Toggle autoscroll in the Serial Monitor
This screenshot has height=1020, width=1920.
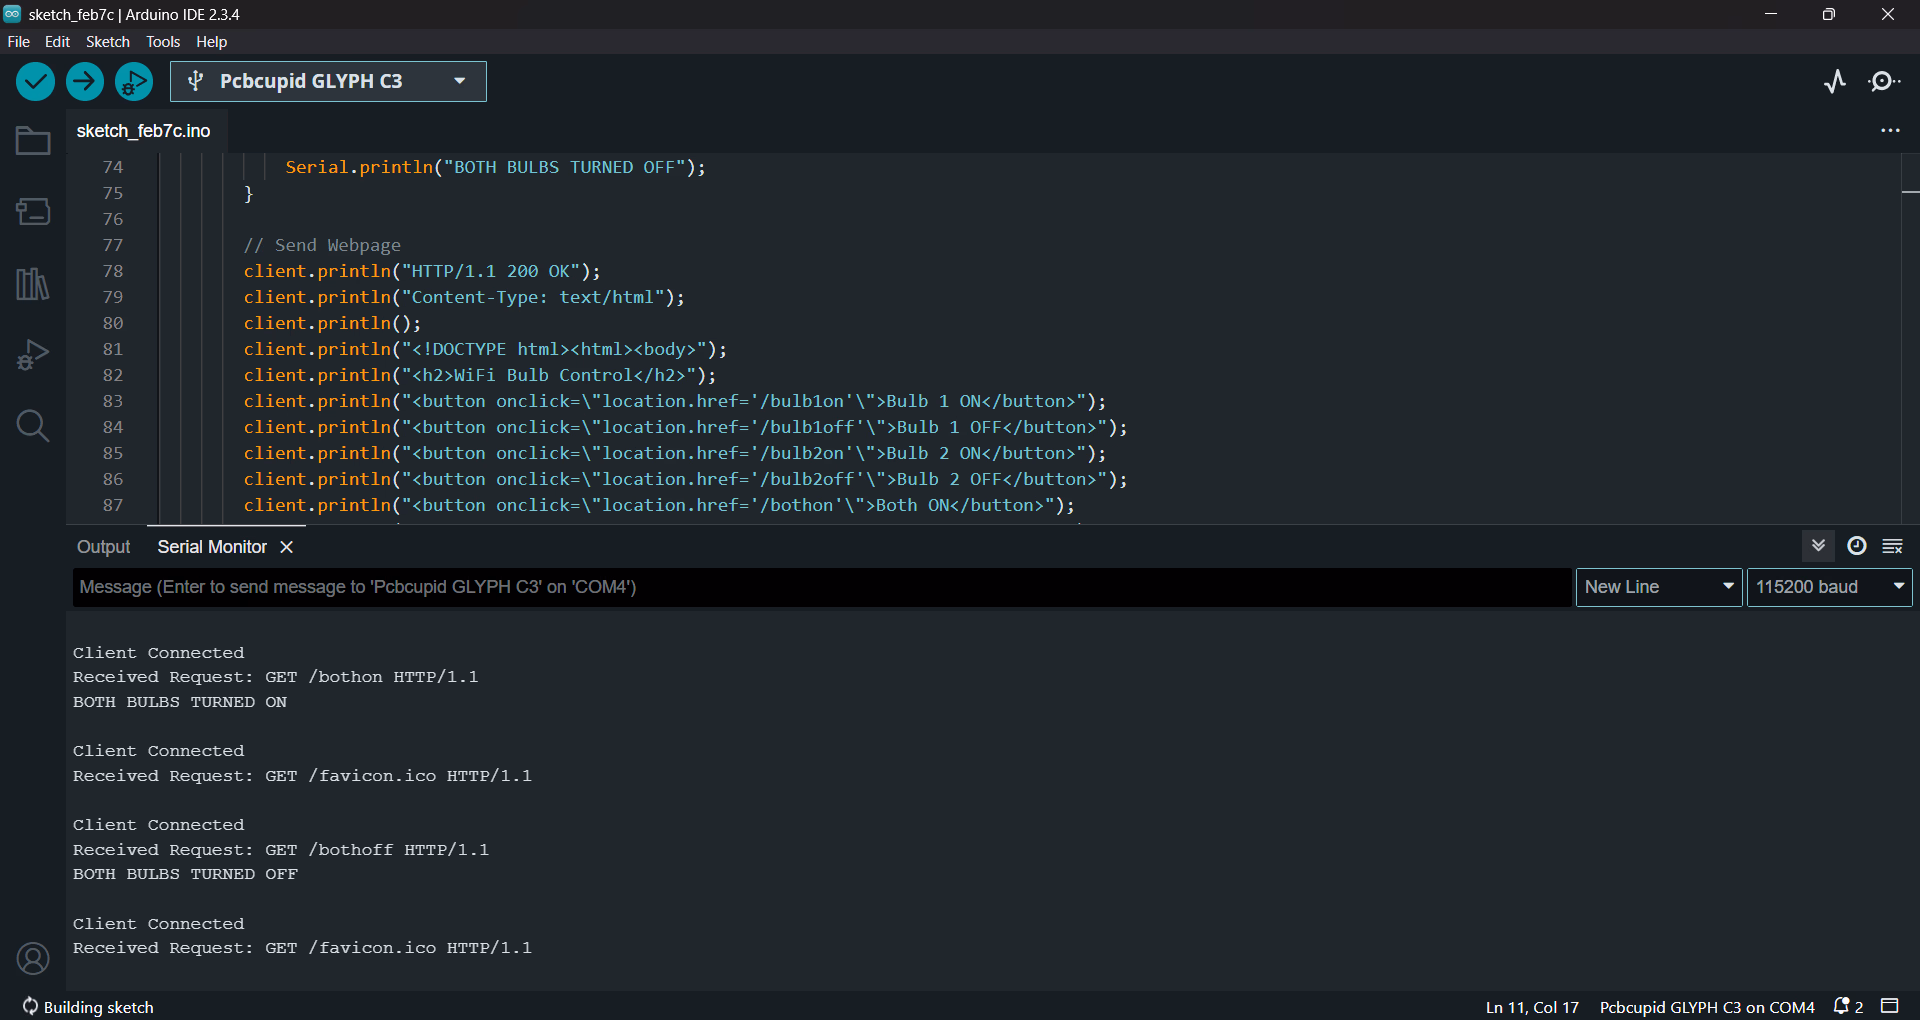coord(1818,546)
